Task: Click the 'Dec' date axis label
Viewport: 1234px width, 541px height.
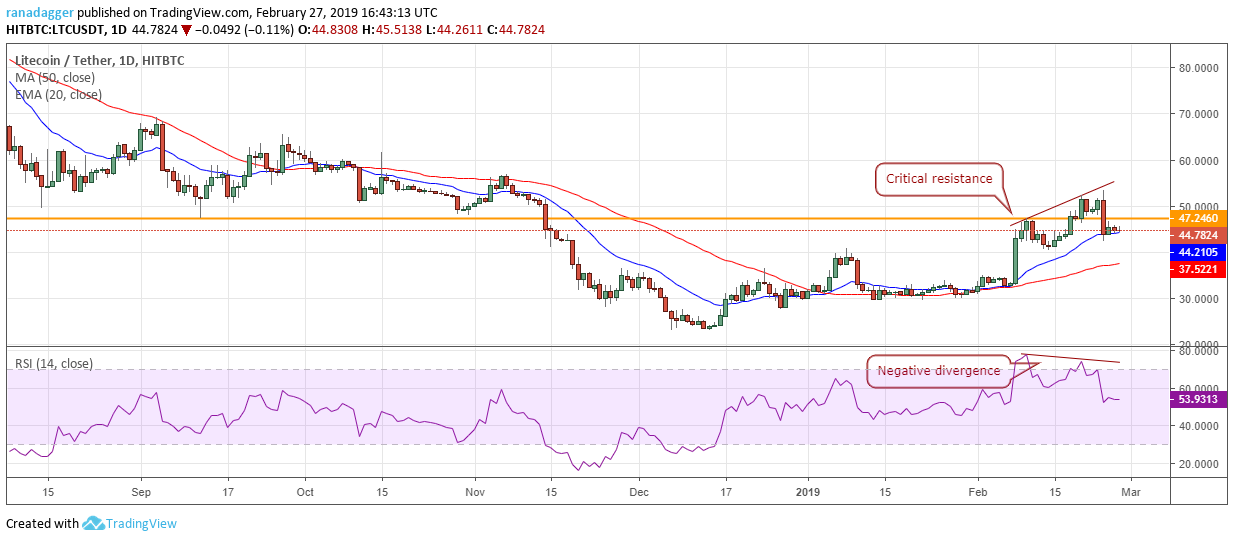Action: tap(640, 492)
